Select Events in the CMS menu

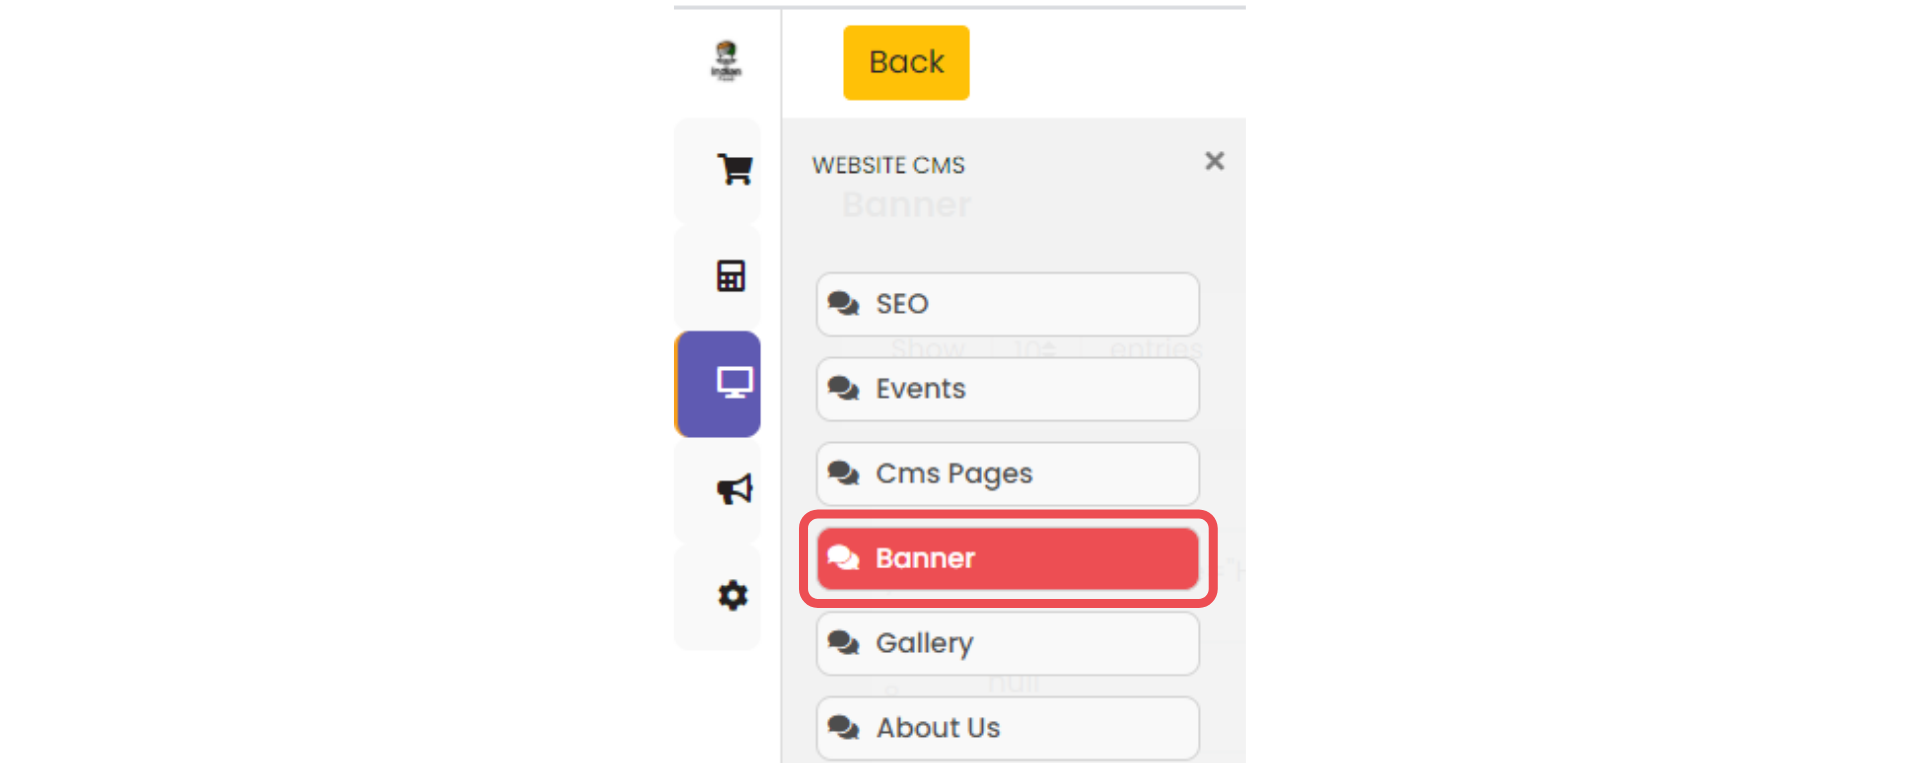(x=1008, y=389)
